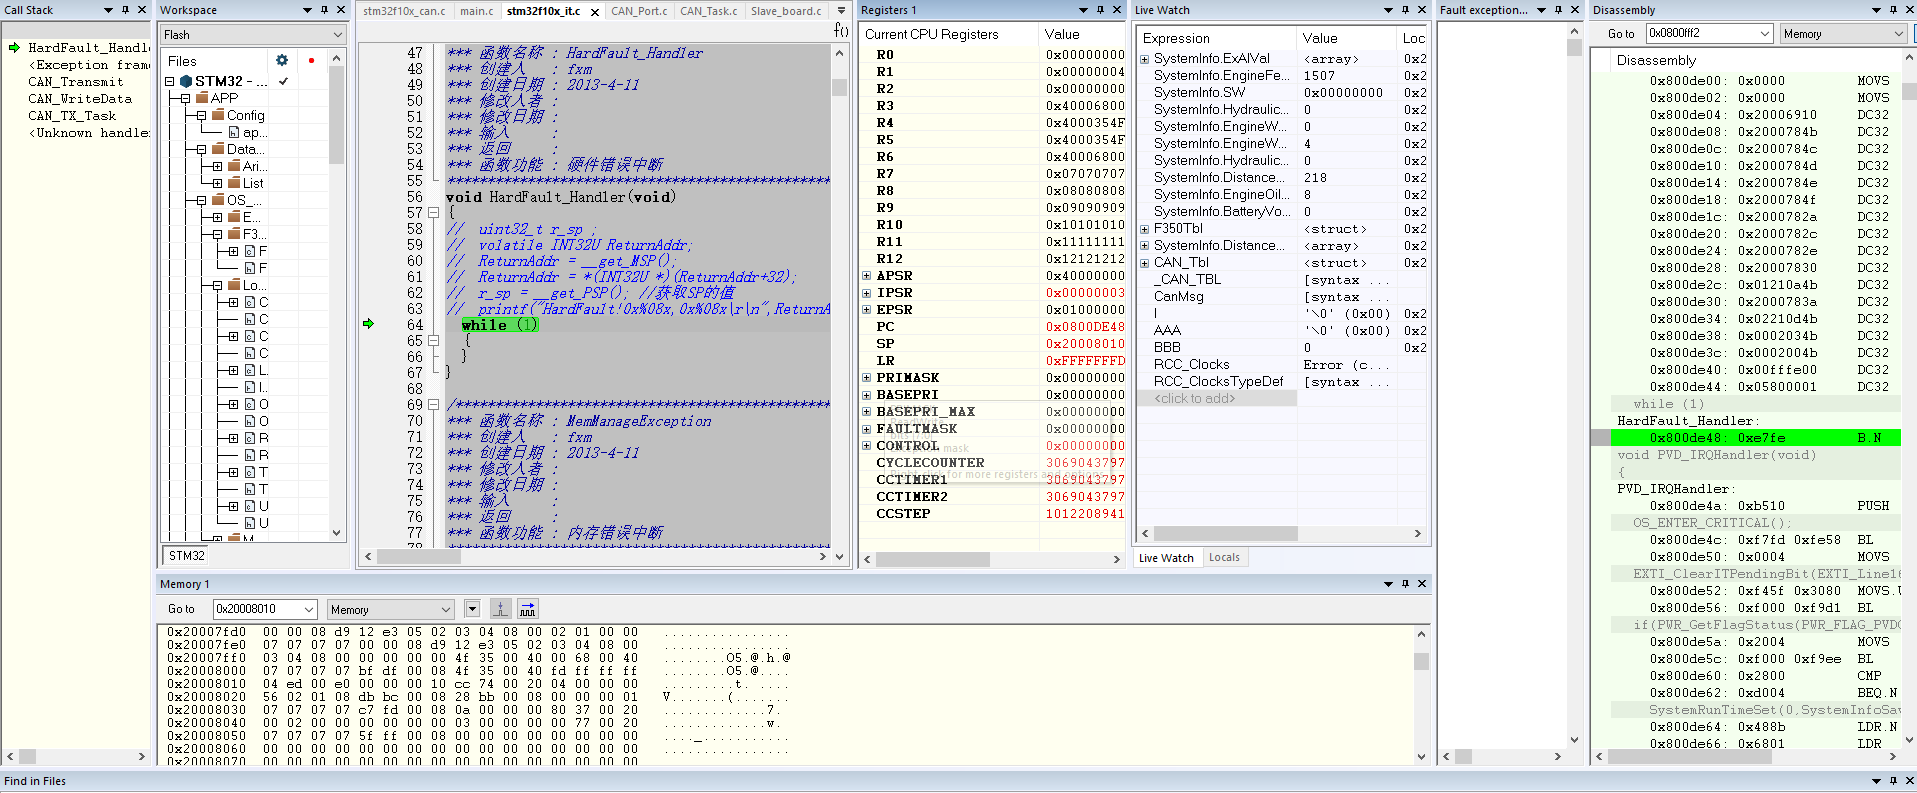Pin the Live Watch panel
This screenshot has height=793, width=1917.
coord(1405,10)
